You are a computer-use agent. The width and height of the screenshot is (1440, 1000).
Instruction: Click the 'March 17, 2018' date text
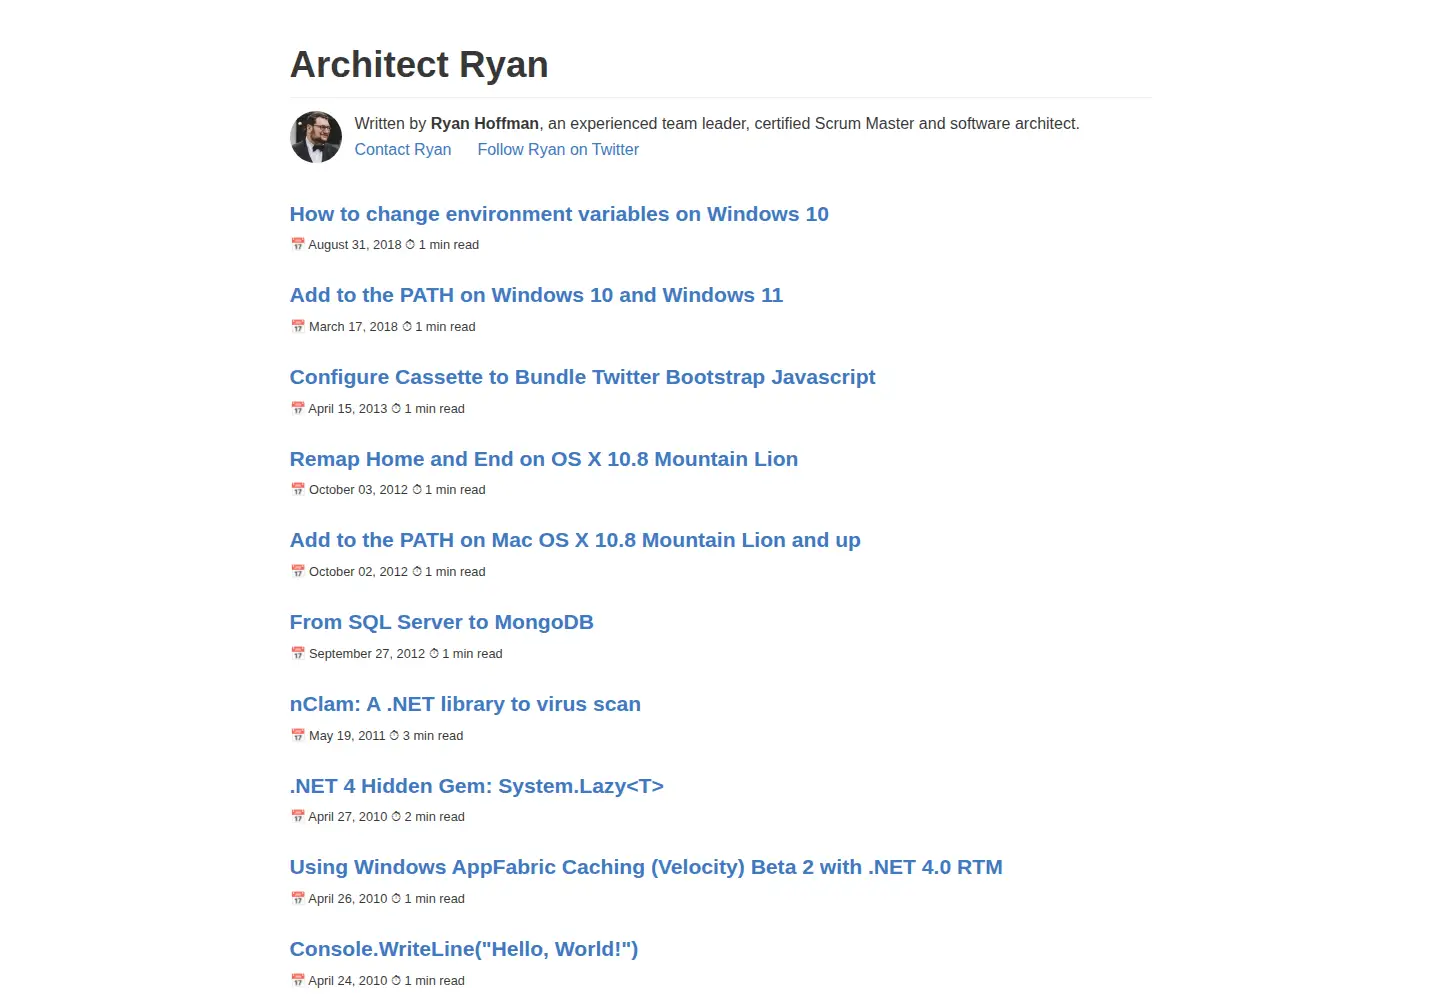click(353, 327)
